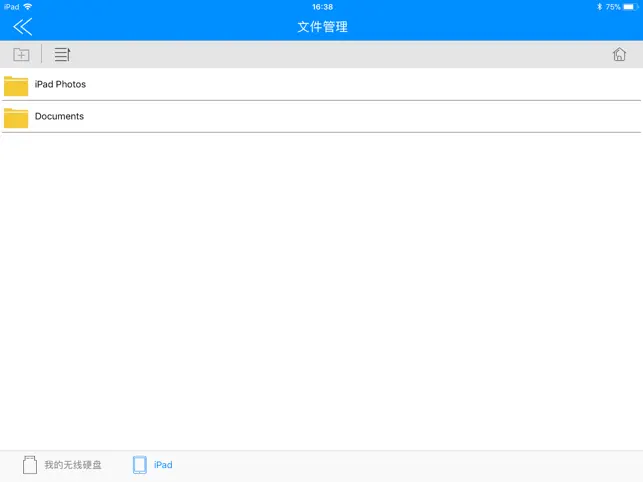The image size is (643, 482).
Task: Select the iPad Photos folder name
Action: pos(60,84)
